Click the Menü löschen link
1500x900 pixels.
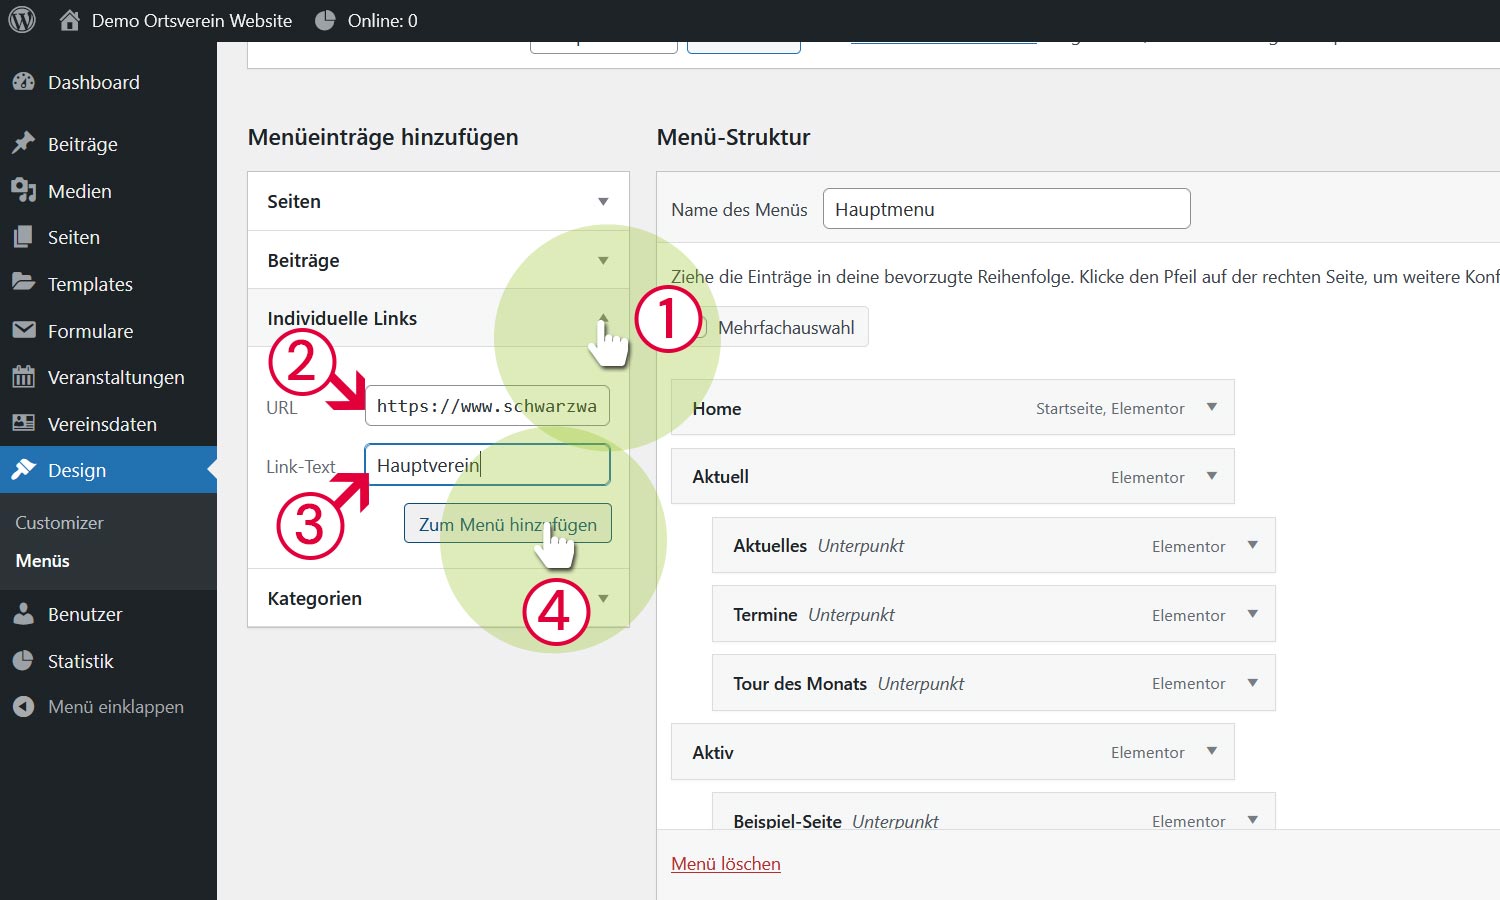click(x=726, y=864)
